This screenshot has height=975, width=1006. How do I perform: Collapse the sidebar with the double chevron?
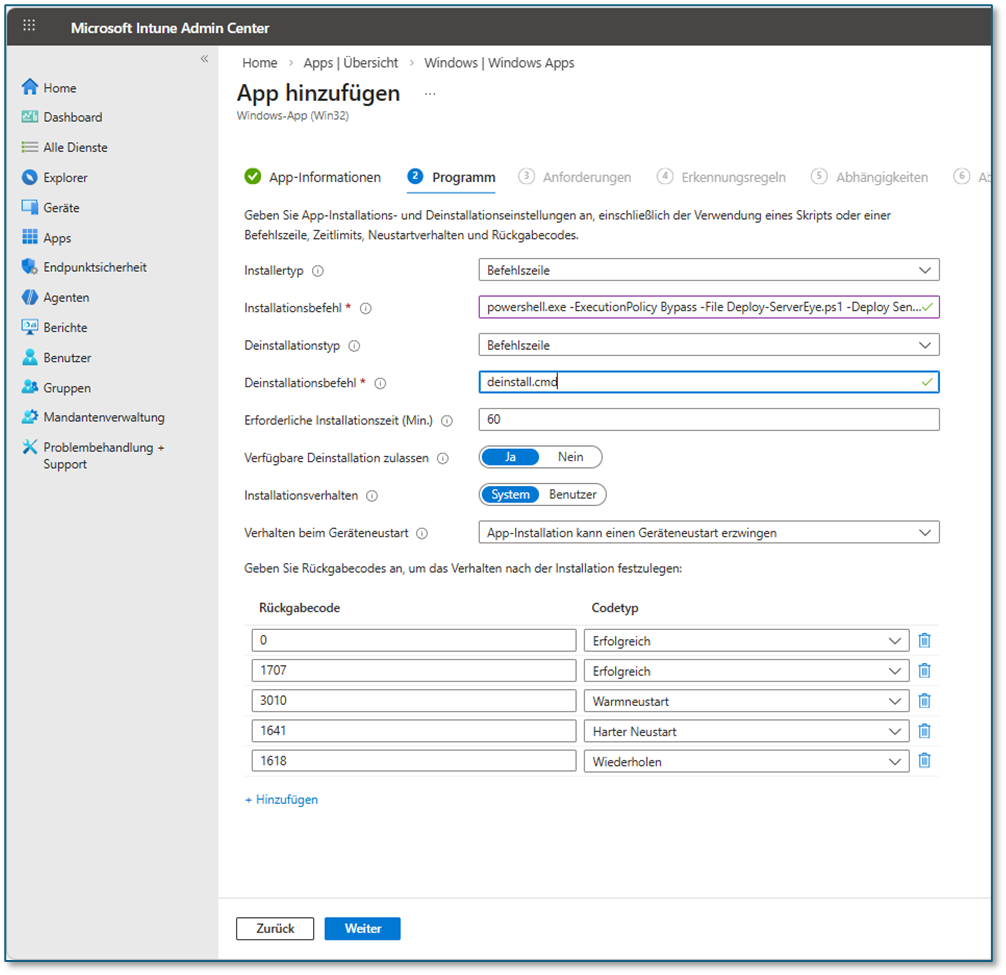[204, 59]
